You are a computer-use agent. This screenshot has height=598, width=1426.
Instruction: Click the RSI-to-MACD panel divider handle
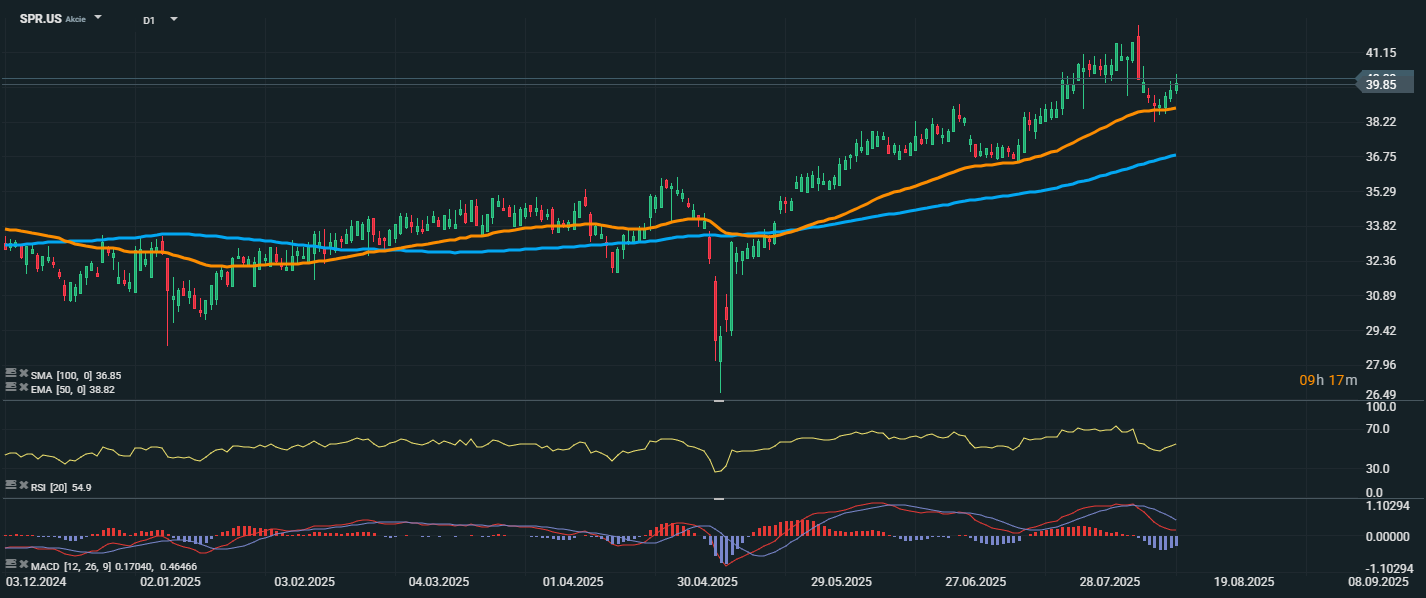tap(718, 497)
